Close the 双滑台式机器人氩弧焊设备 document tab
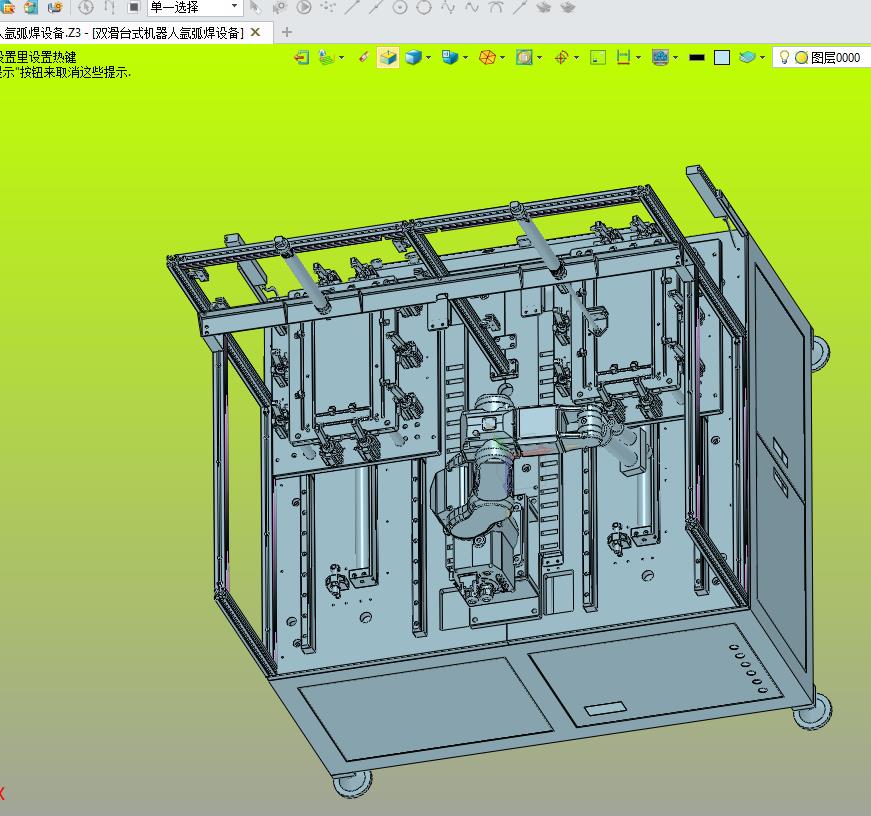This screenshot has height=816, width=871. click(256, 32)
